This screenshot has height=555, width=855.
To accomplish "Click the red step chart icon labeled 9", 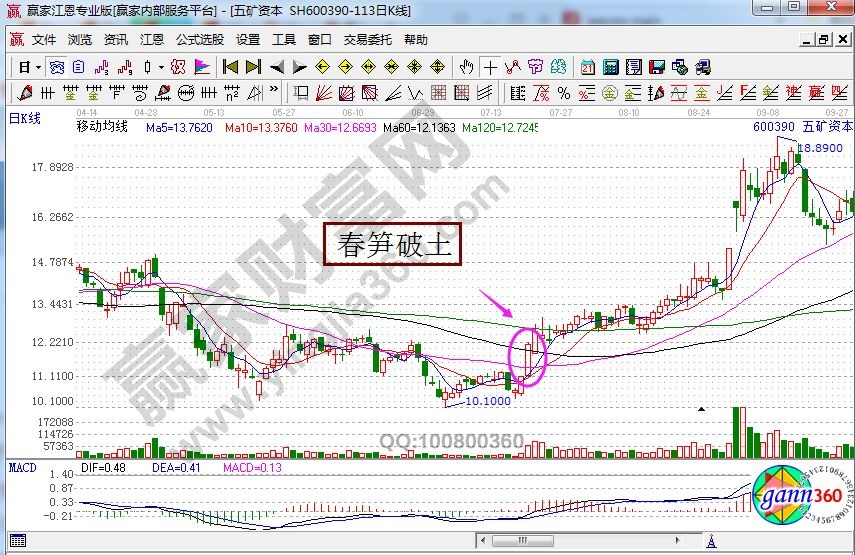I will click(125, 68).
